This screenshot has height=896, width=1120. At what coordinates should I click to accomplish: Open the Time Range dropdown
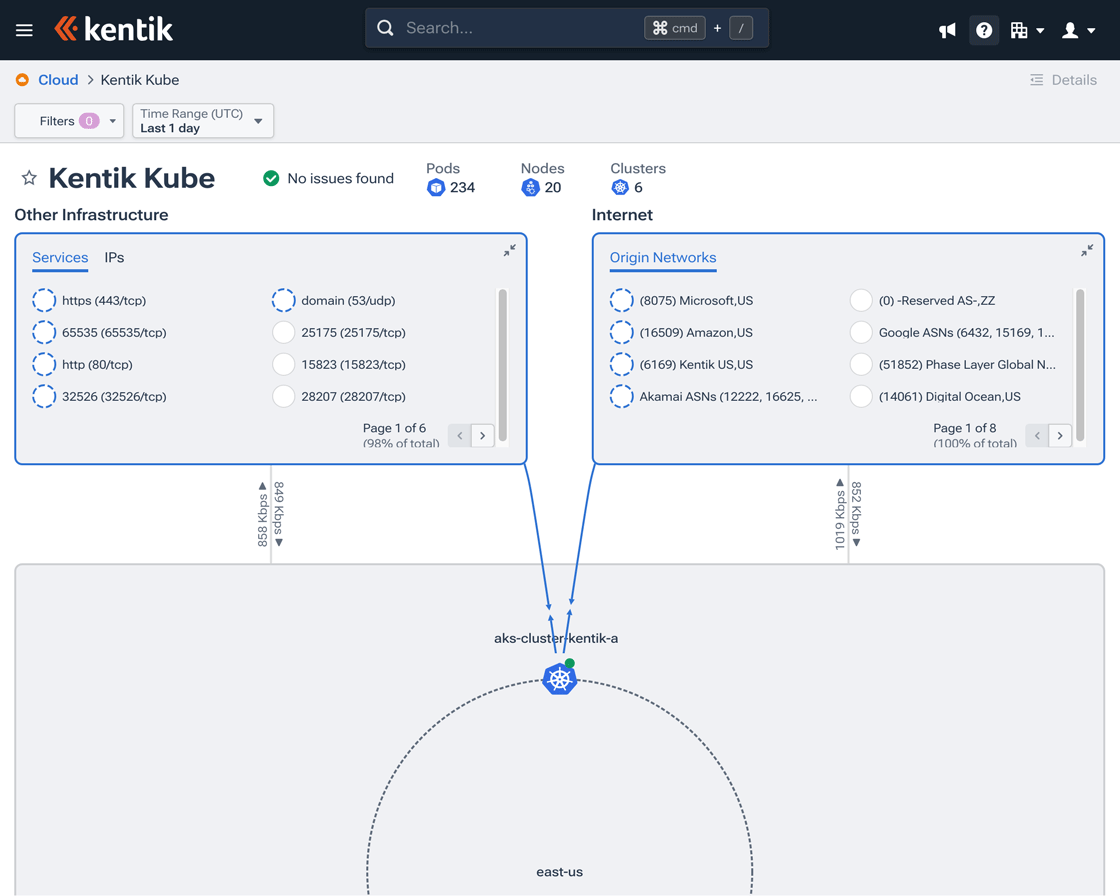(203, 120)
